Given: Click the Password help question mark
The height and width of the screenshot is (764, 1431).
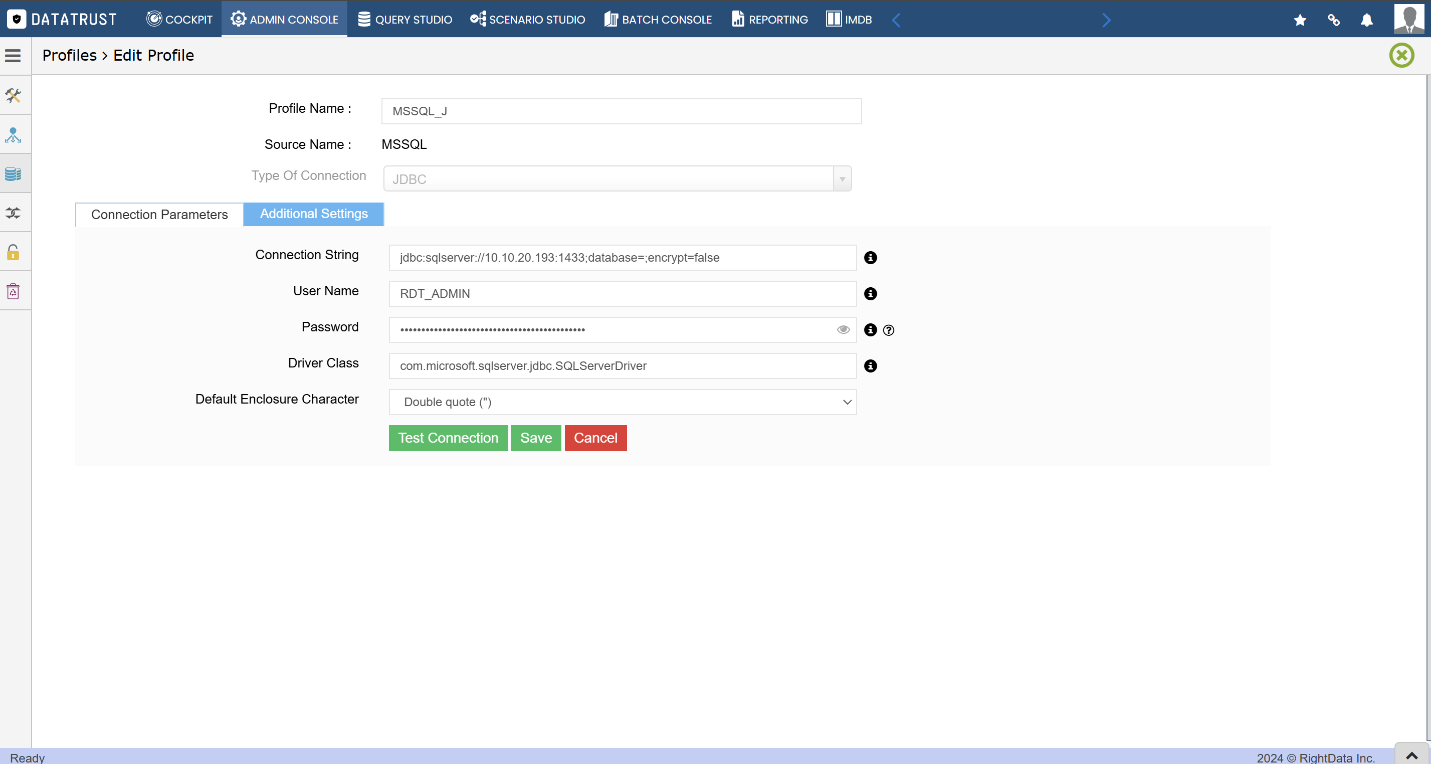Looking at the screenshot, I should [x=888, y=329].
